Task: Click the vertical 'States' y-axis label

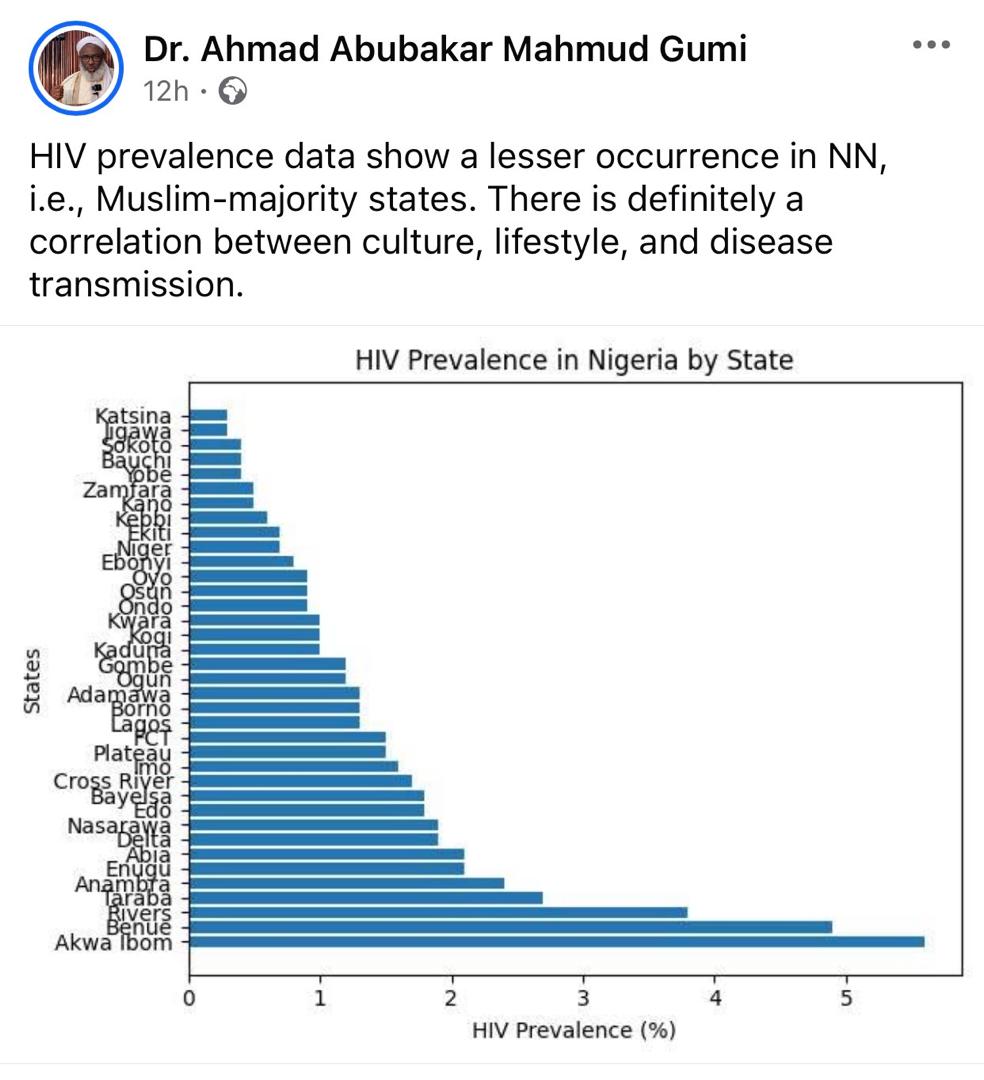Action: [x=33, y=680]
